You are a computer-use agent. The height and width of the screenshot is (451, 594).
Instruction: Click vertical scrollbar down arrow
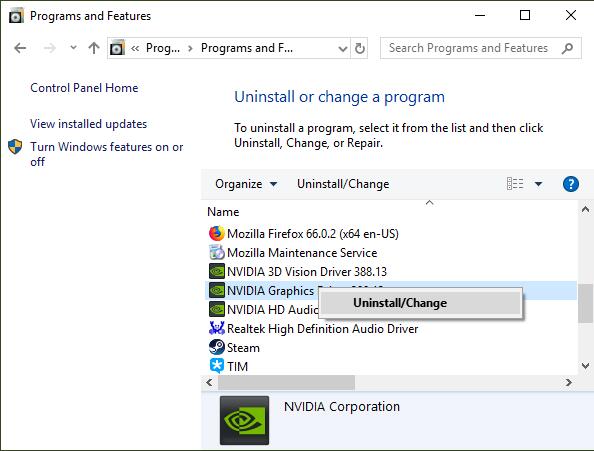click(585, 366)
